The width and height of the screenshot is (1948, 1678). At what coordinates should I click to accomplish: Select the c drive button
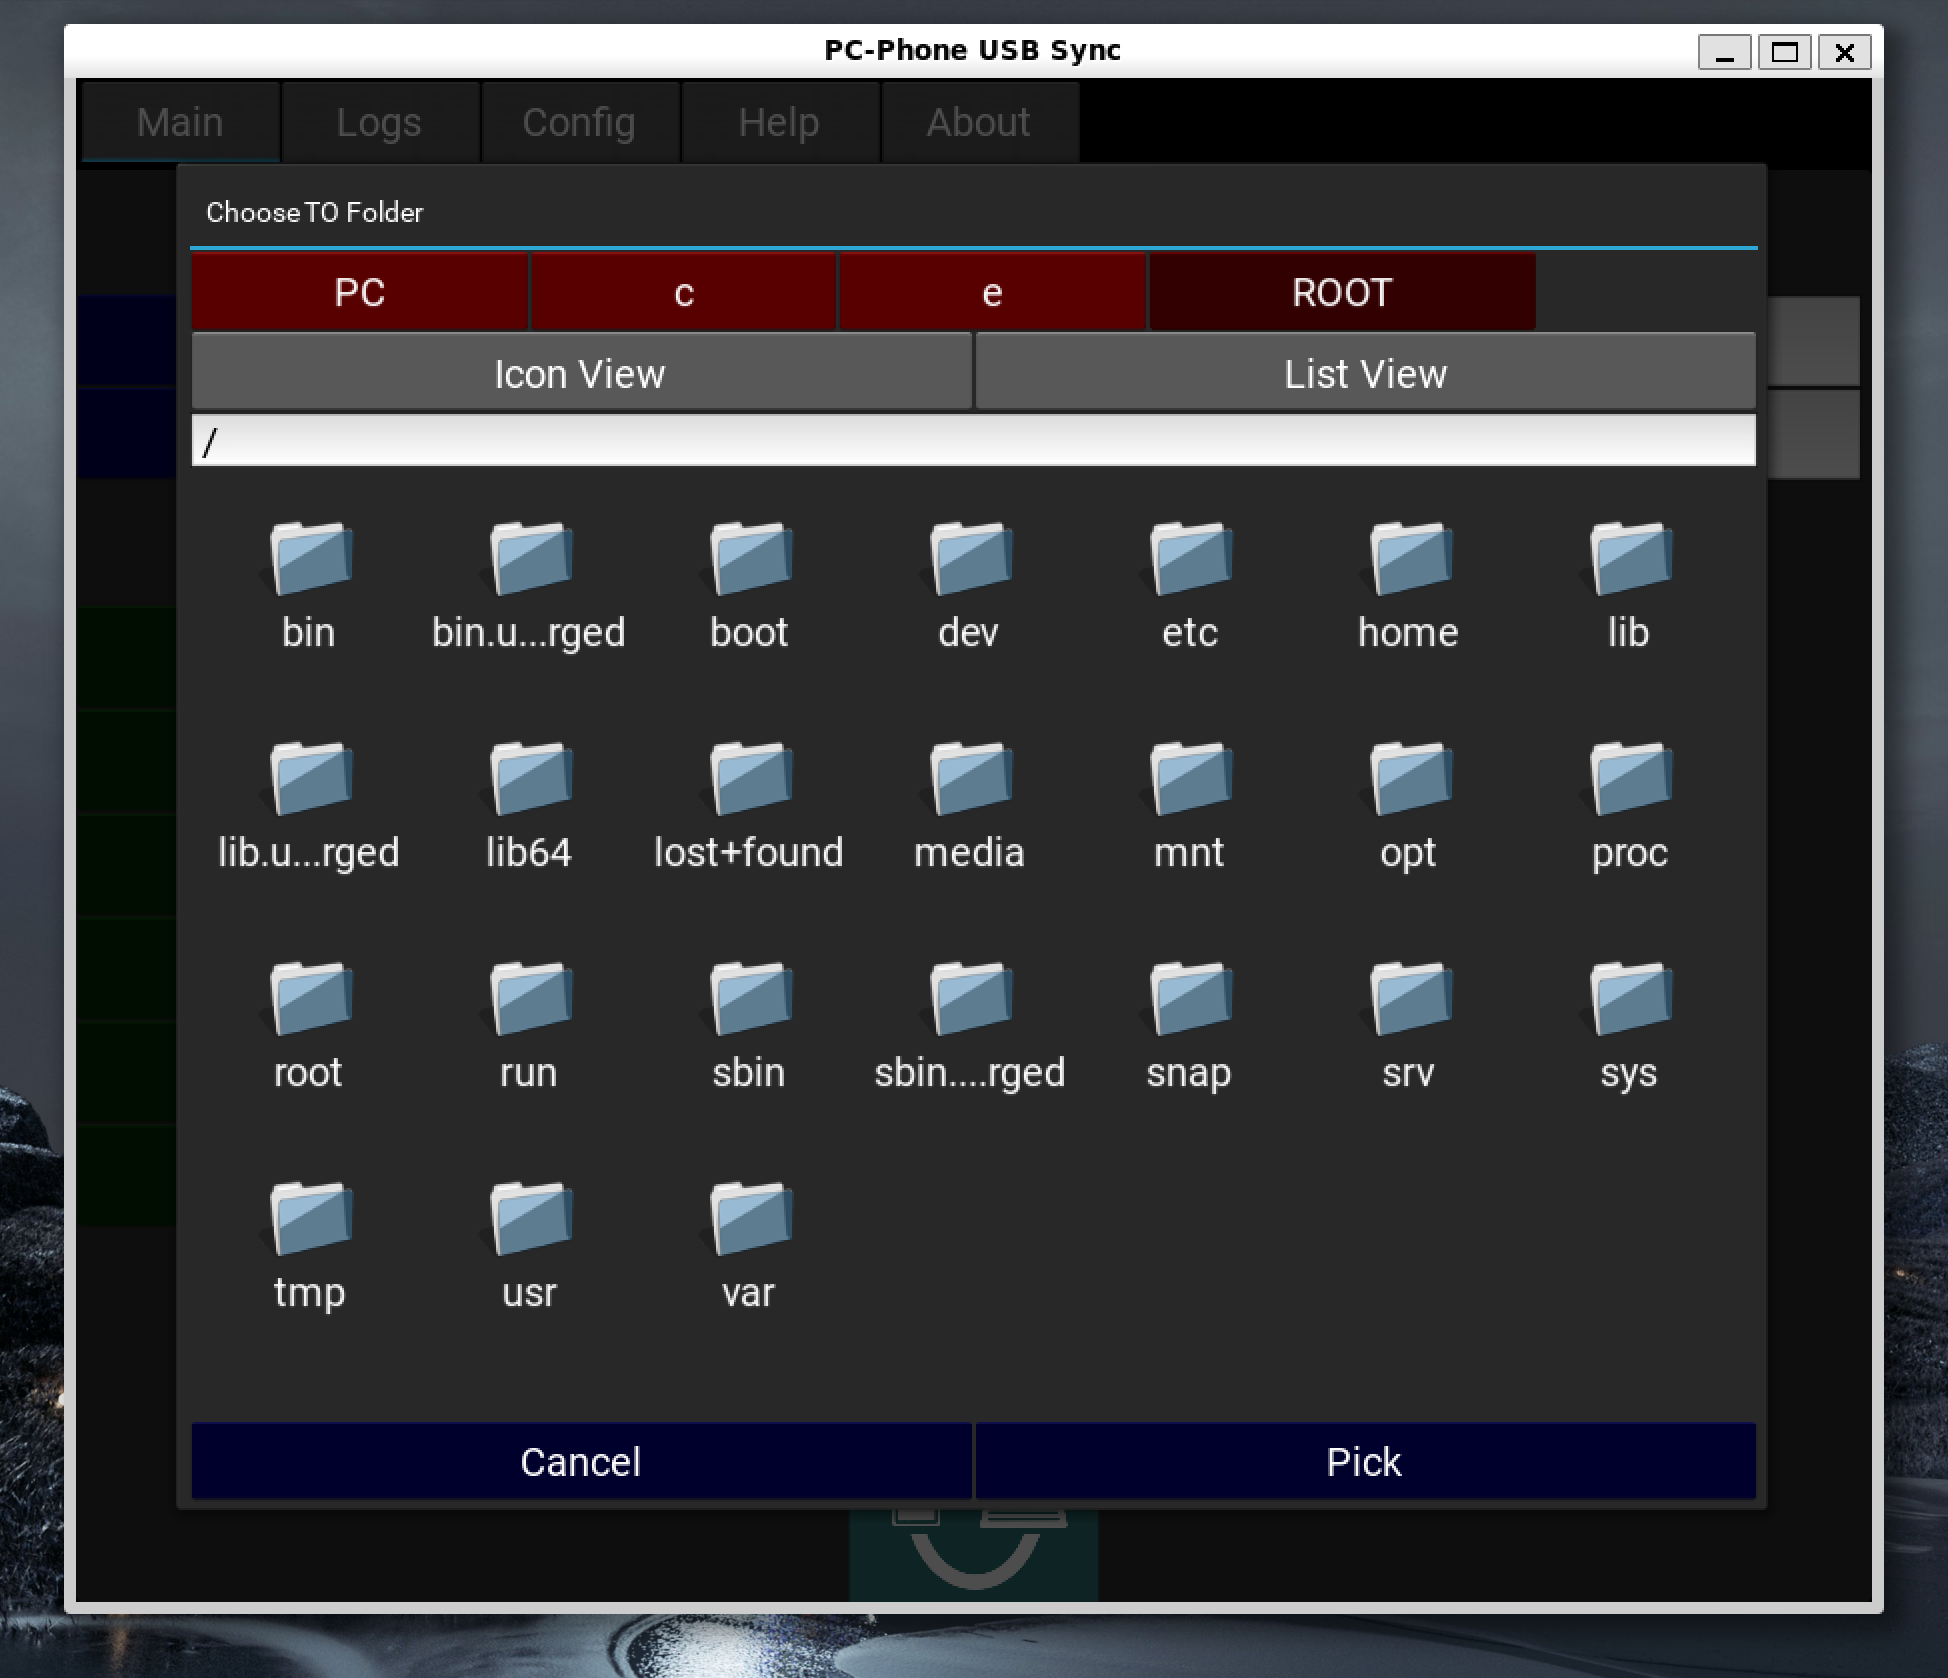tap(683, 292)
